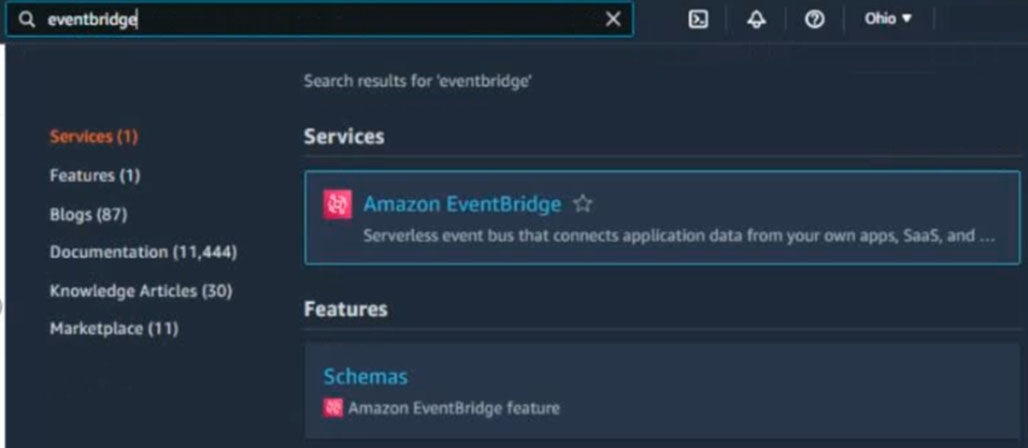Expand the Ohio region dropdown
The height and width of the screenshot is (448, 1028).
[888, 19]
